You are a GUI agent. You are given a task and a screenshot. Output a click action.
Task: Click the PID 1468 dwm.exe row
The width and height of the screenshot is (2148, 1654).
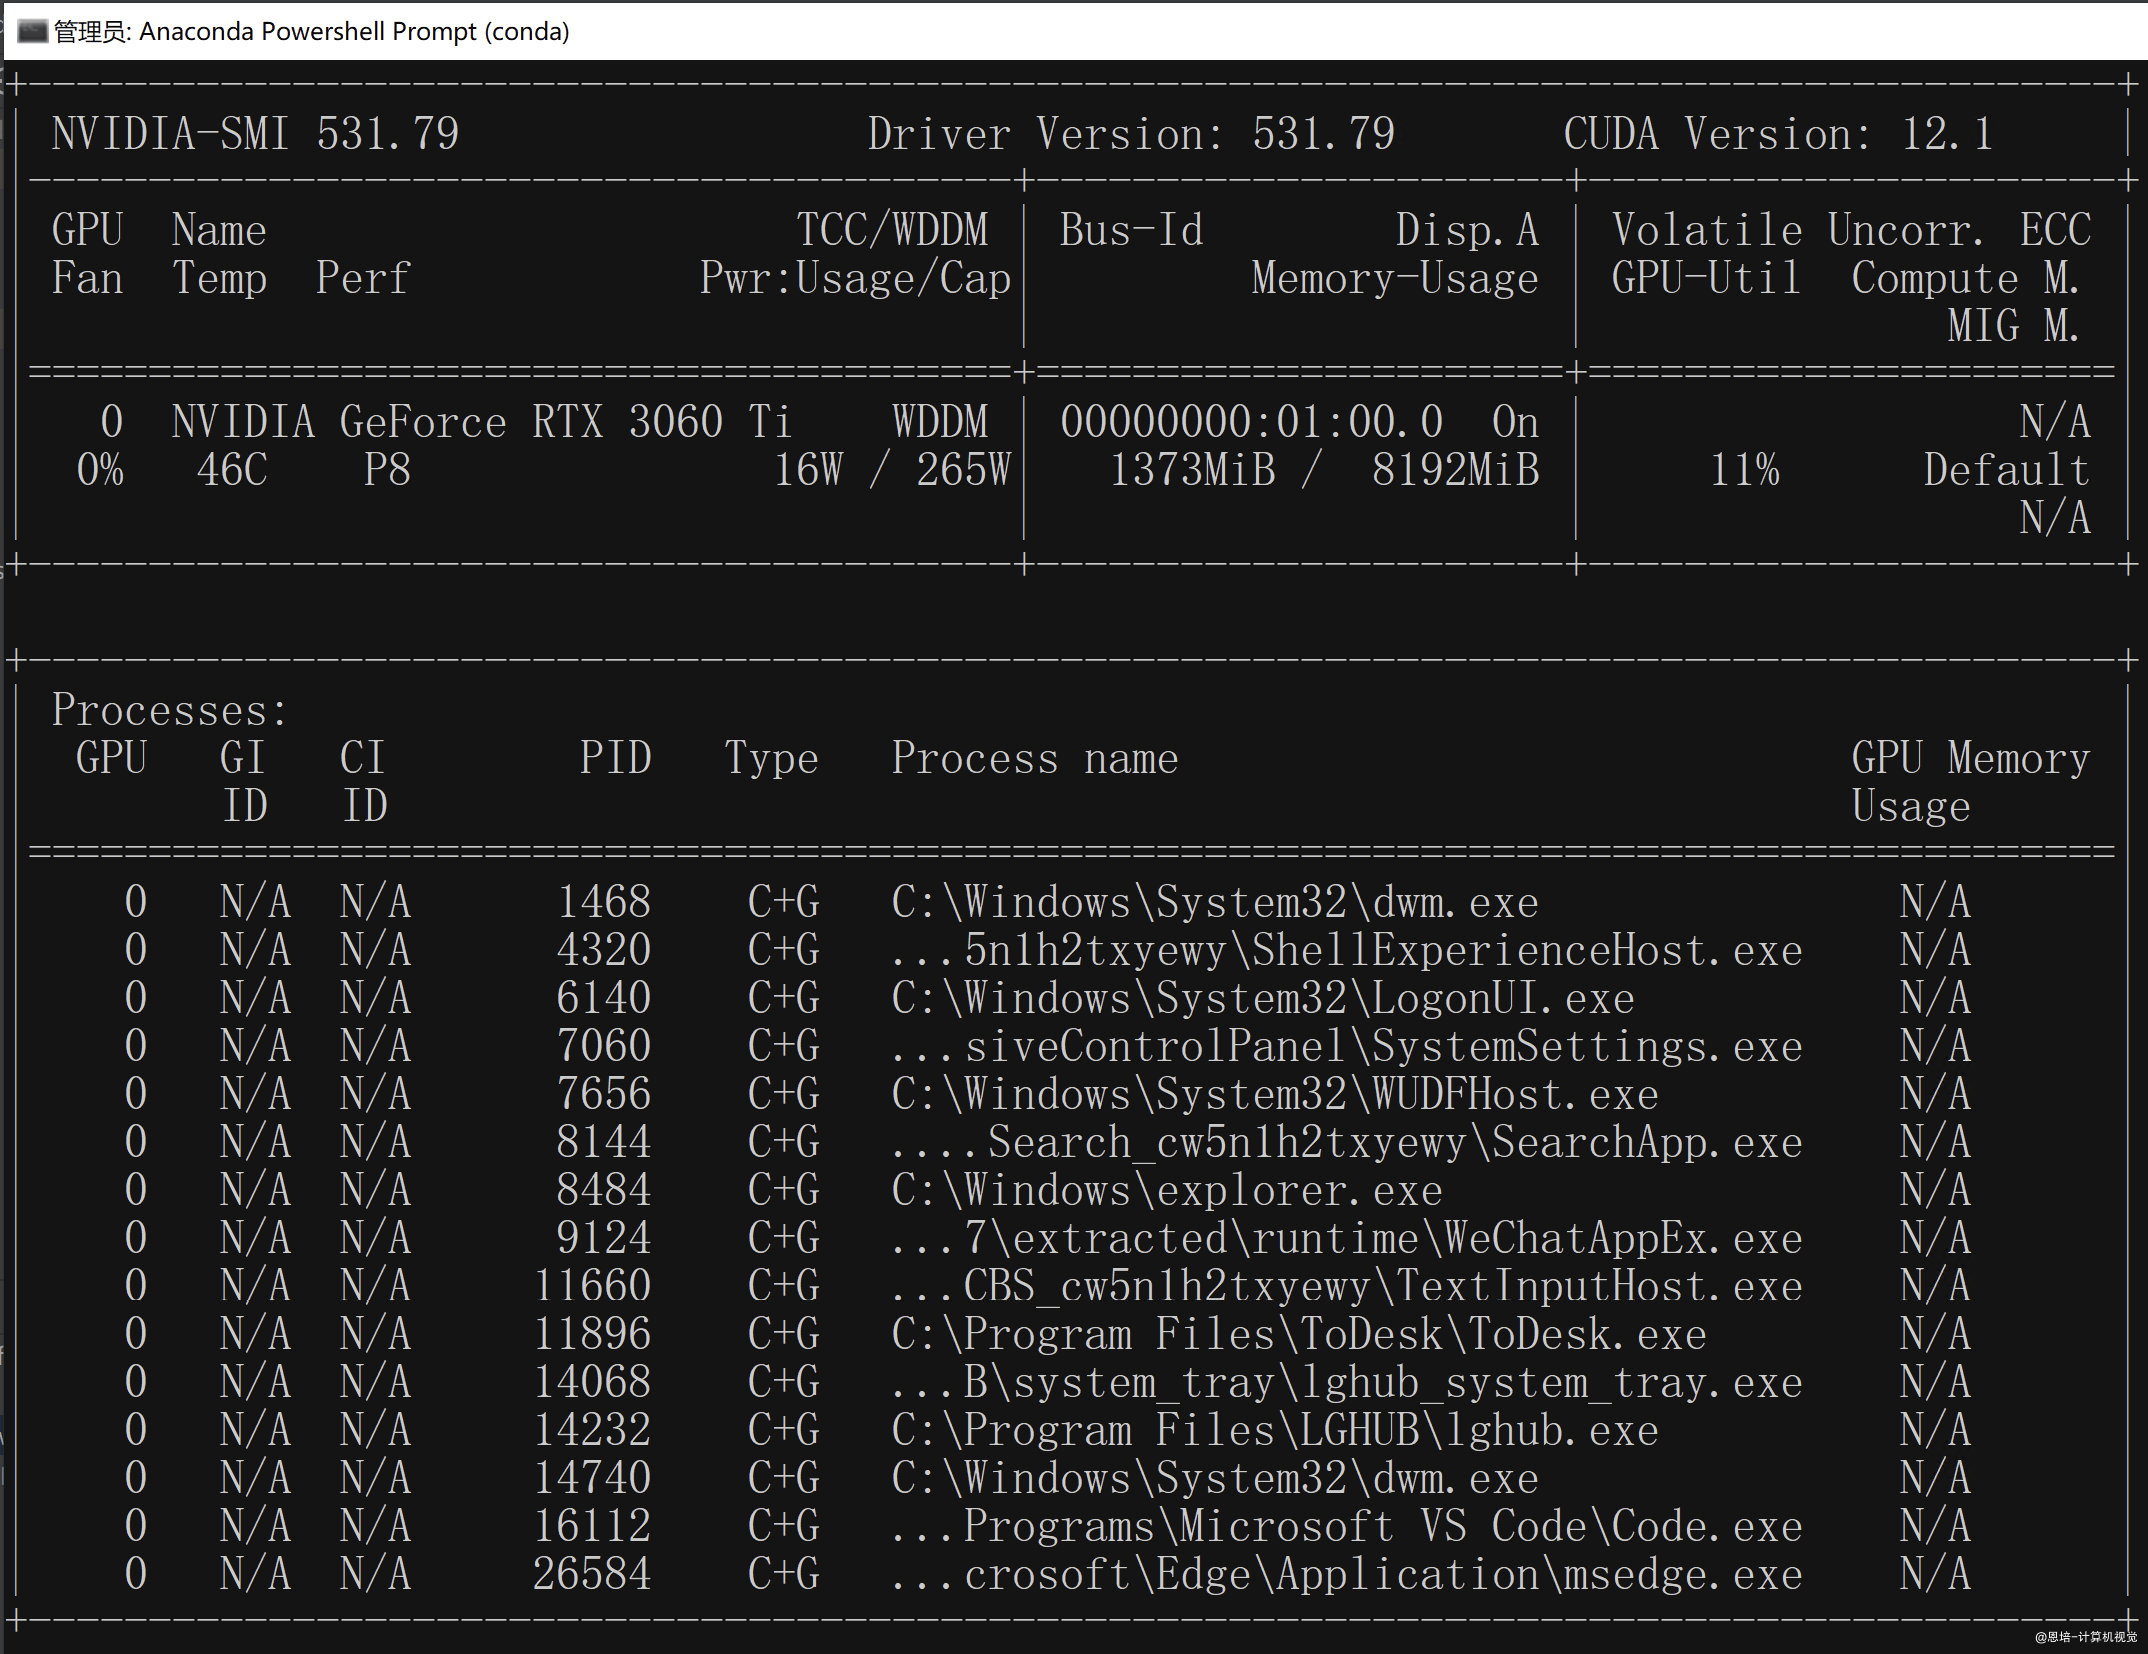pos(1214,902)
